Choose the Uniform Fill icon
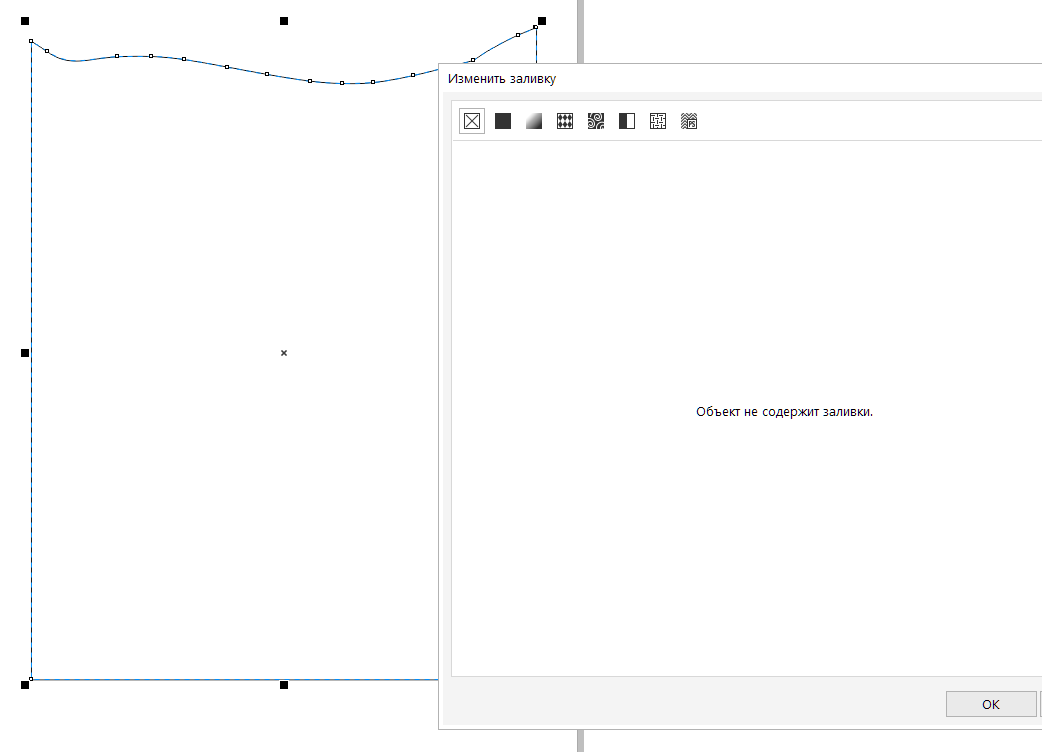 point(503,121)
